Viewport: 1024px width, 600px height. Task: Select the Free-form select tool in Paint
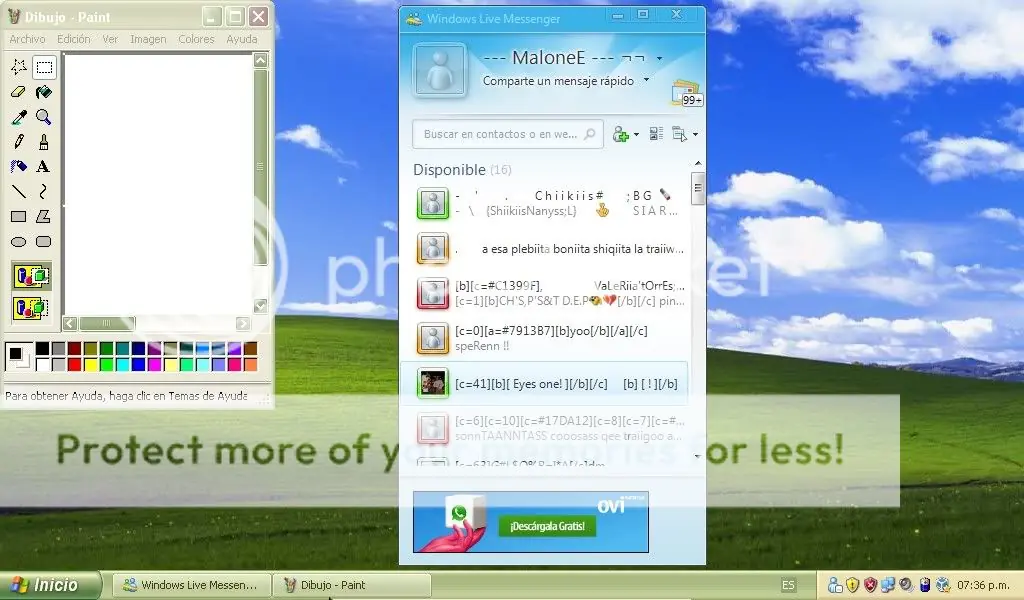tap(18, 67)
